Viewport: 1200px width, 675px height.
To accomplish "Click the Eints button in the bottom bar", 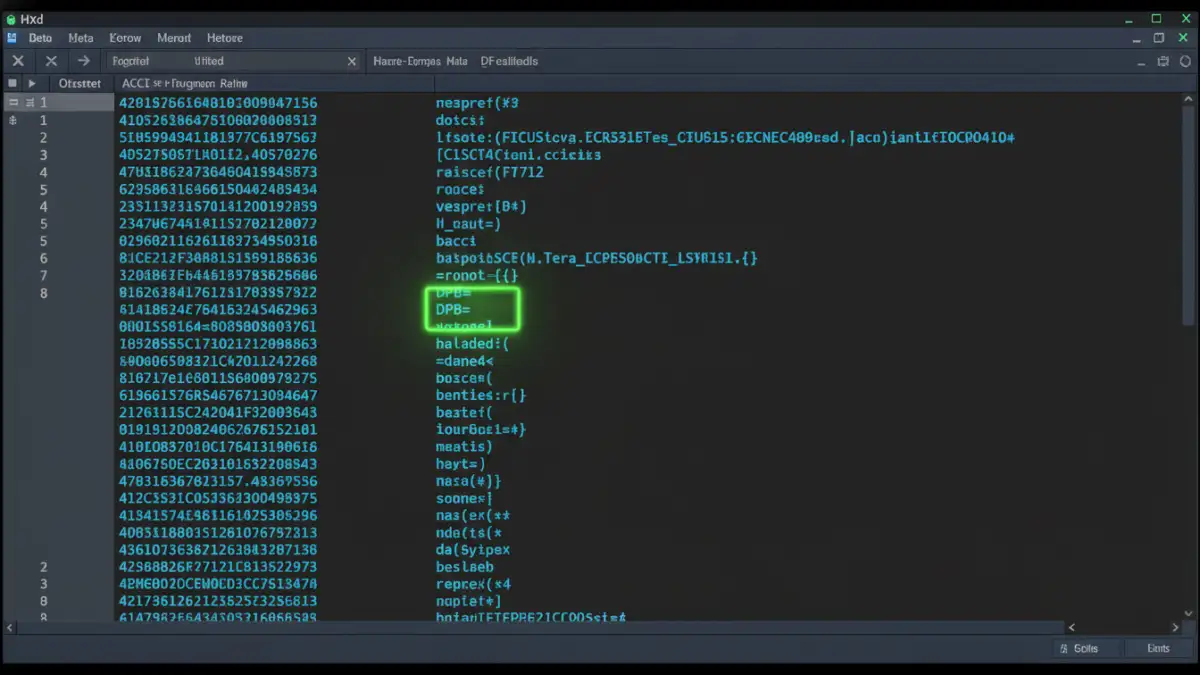I will click(1158, 648).
